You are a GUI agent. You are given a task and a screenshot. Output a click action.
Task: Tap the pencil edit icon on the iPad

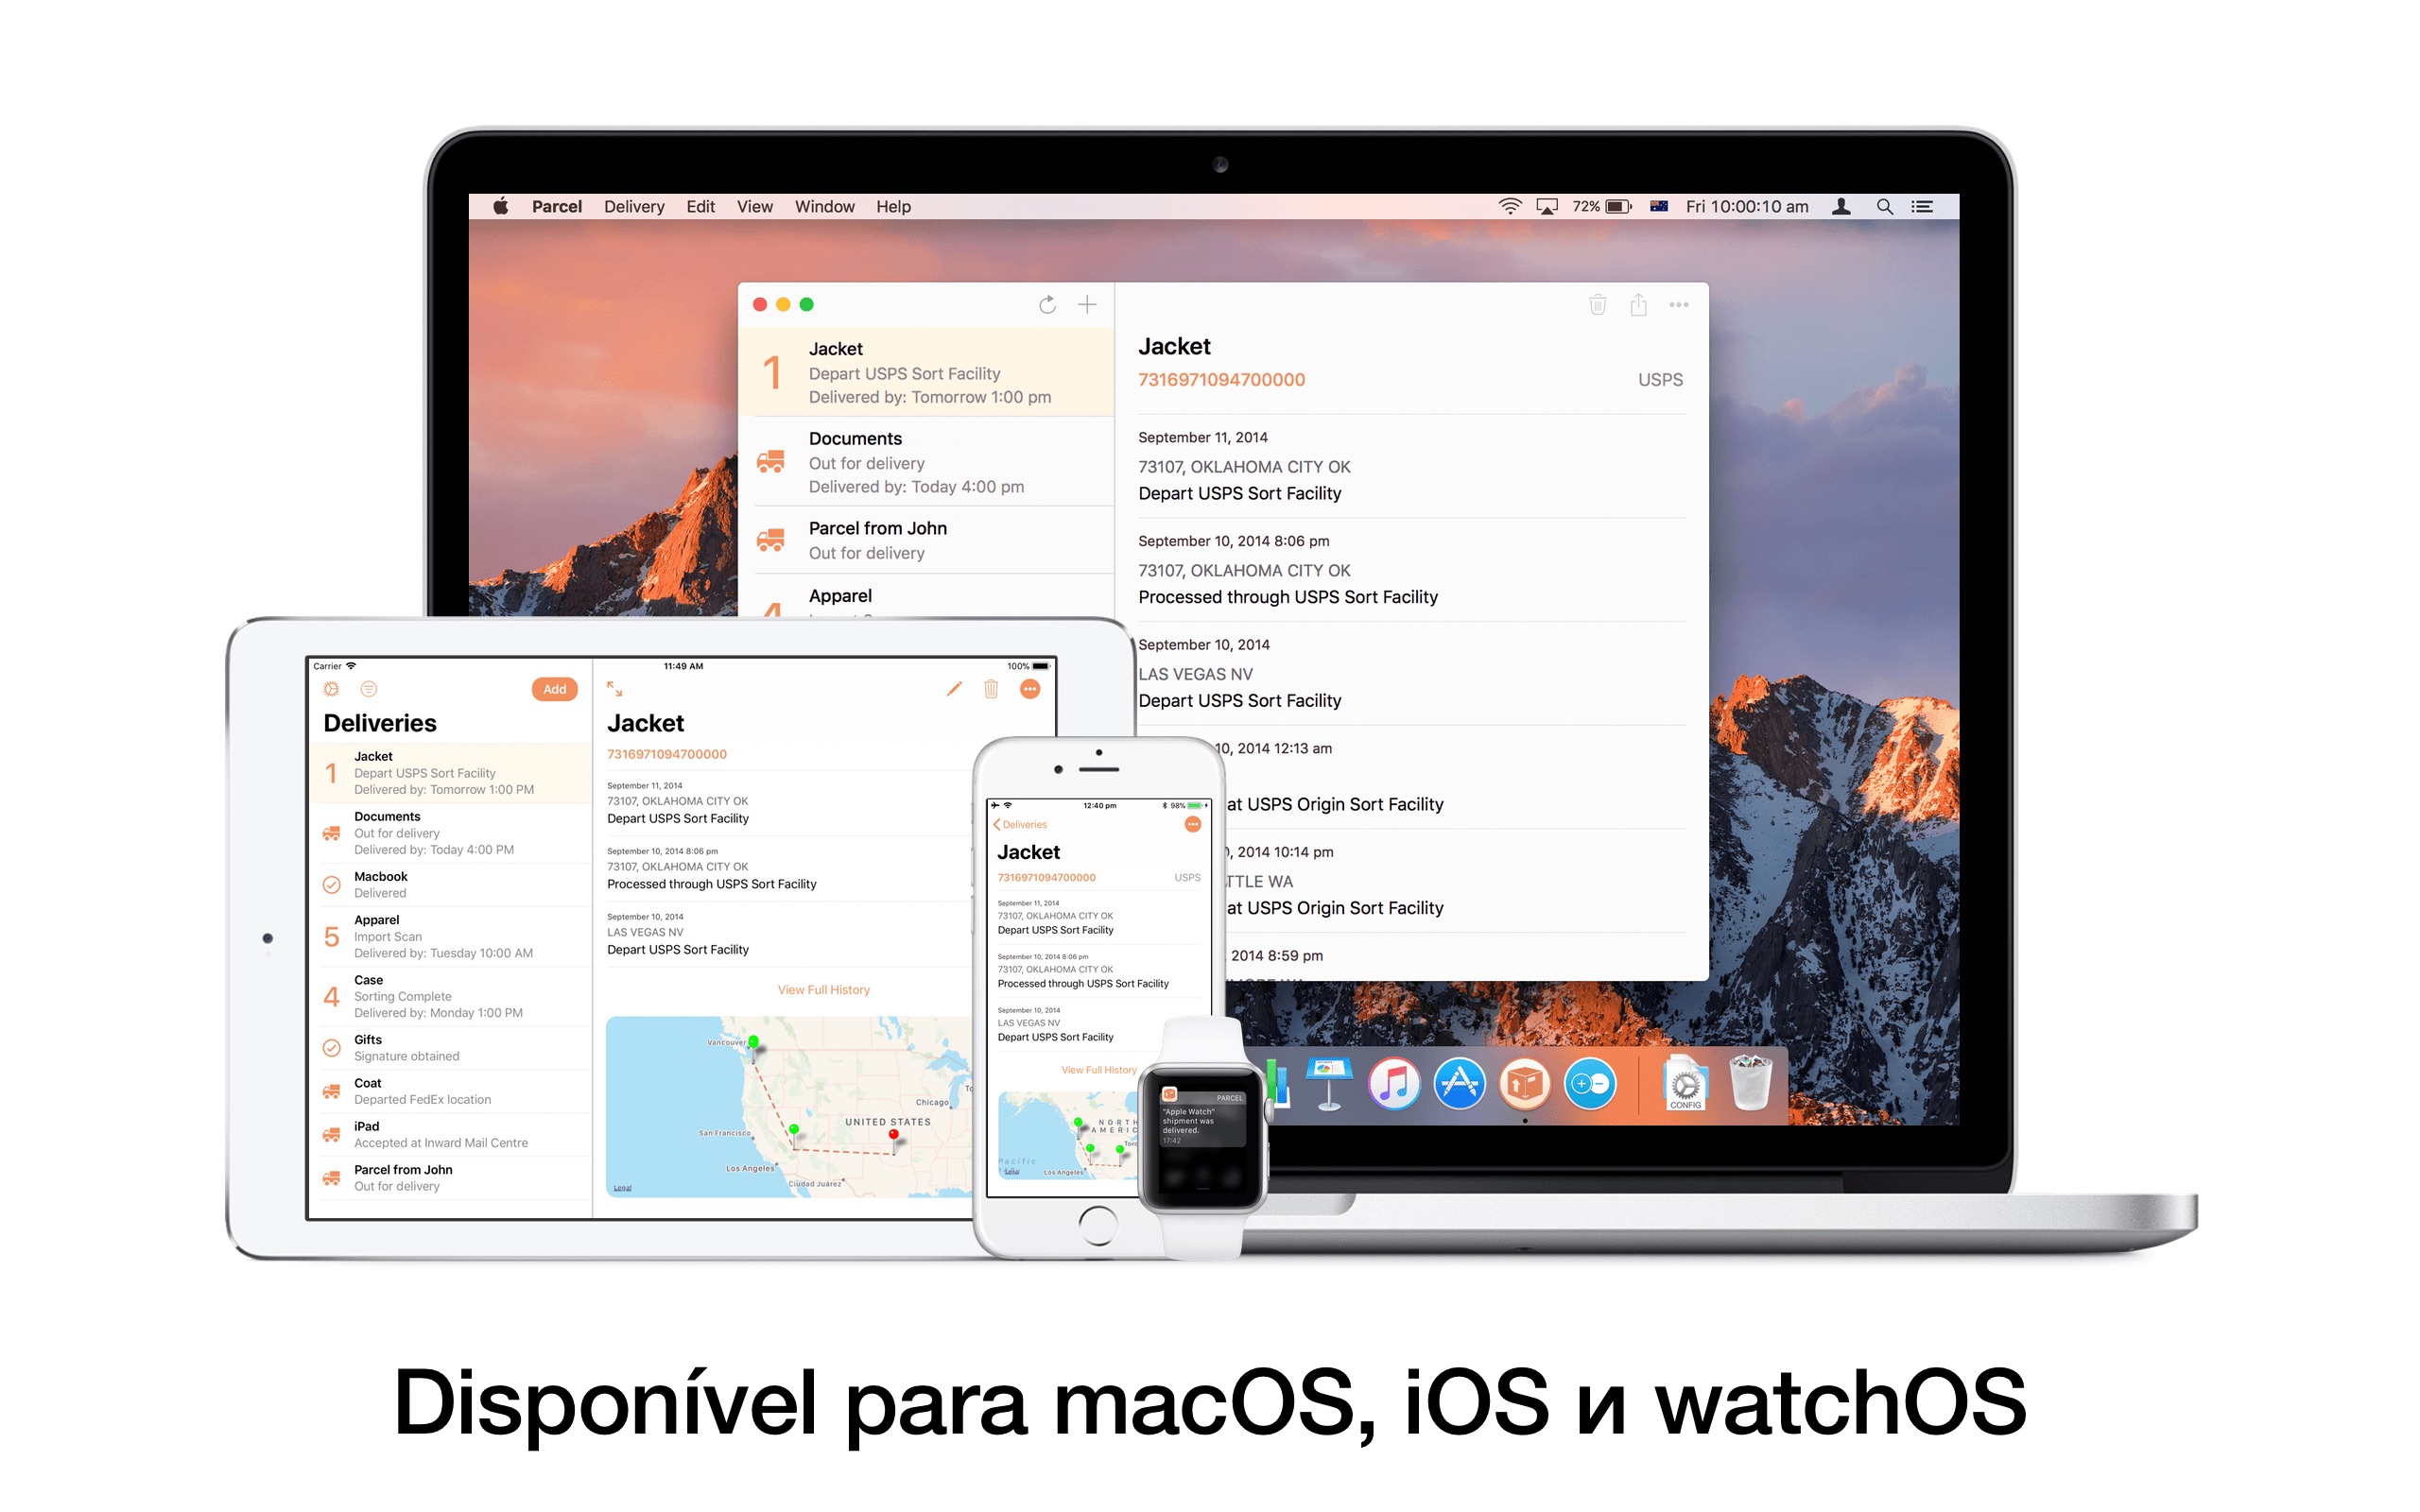click(x=954, y=689)
